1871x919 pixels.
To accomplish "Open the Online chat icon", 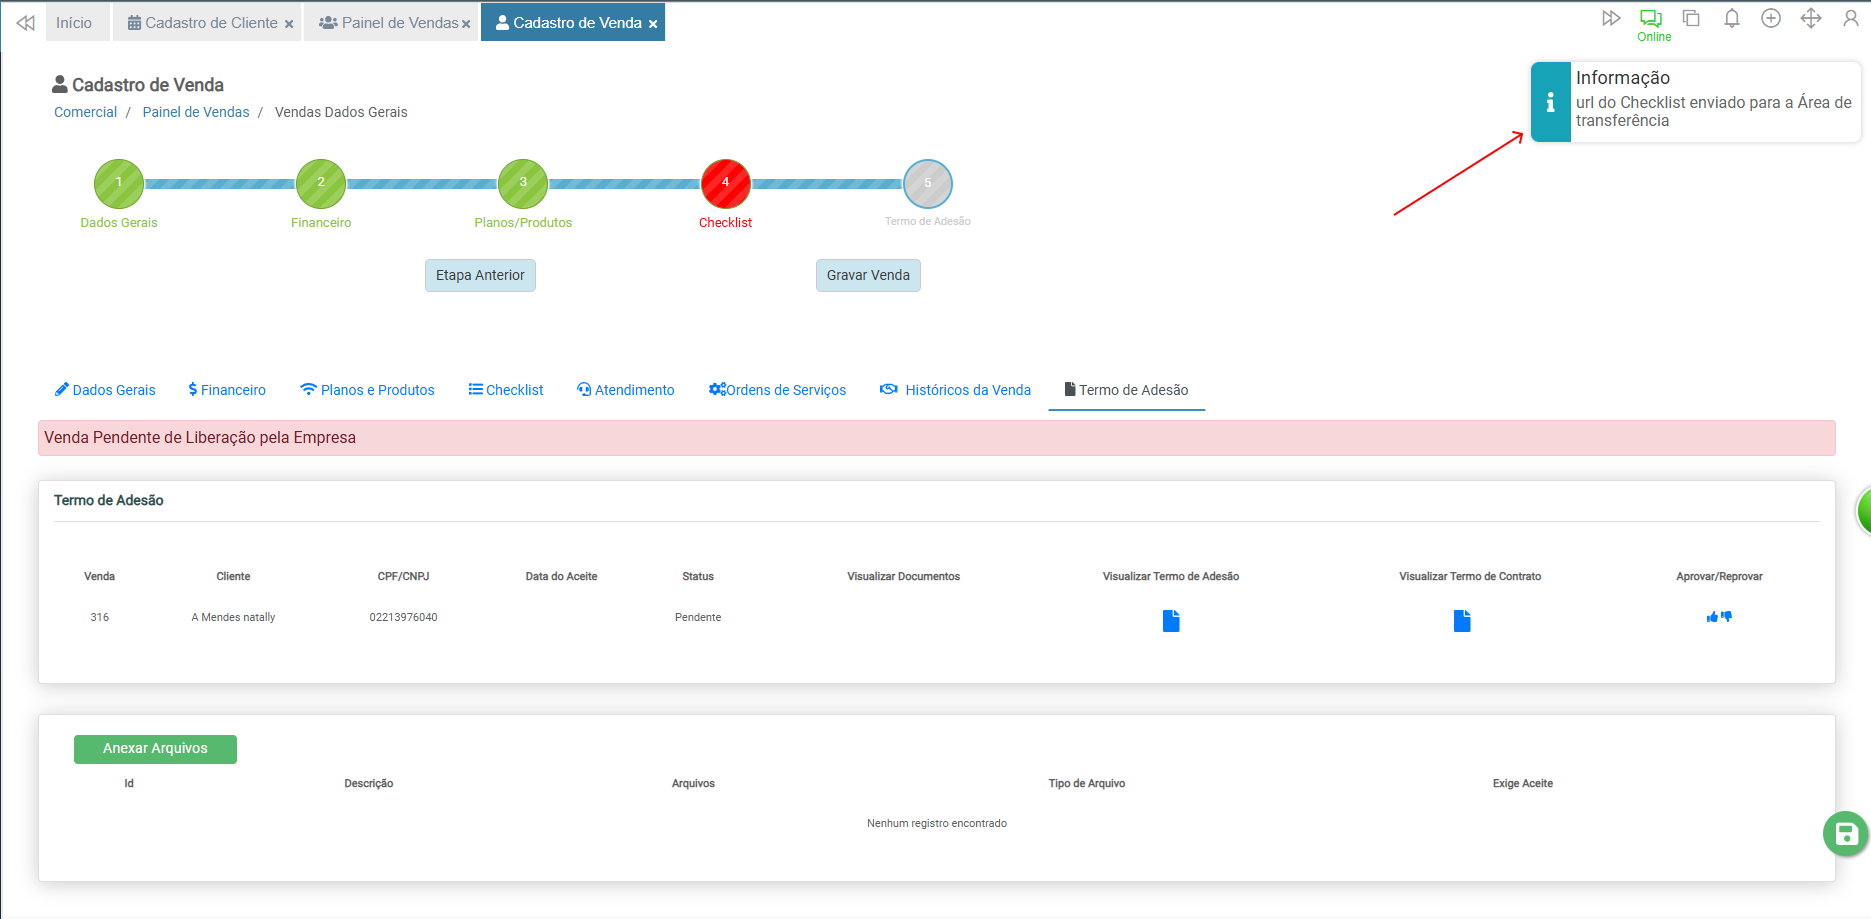I will point(1651,19).
